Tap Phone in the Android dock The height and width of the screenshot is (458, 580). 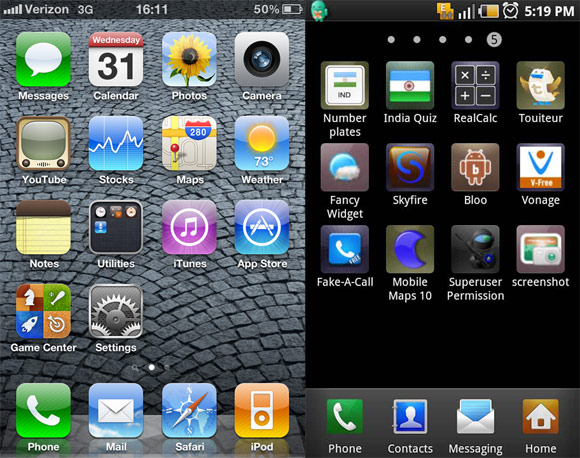(345, 417)
